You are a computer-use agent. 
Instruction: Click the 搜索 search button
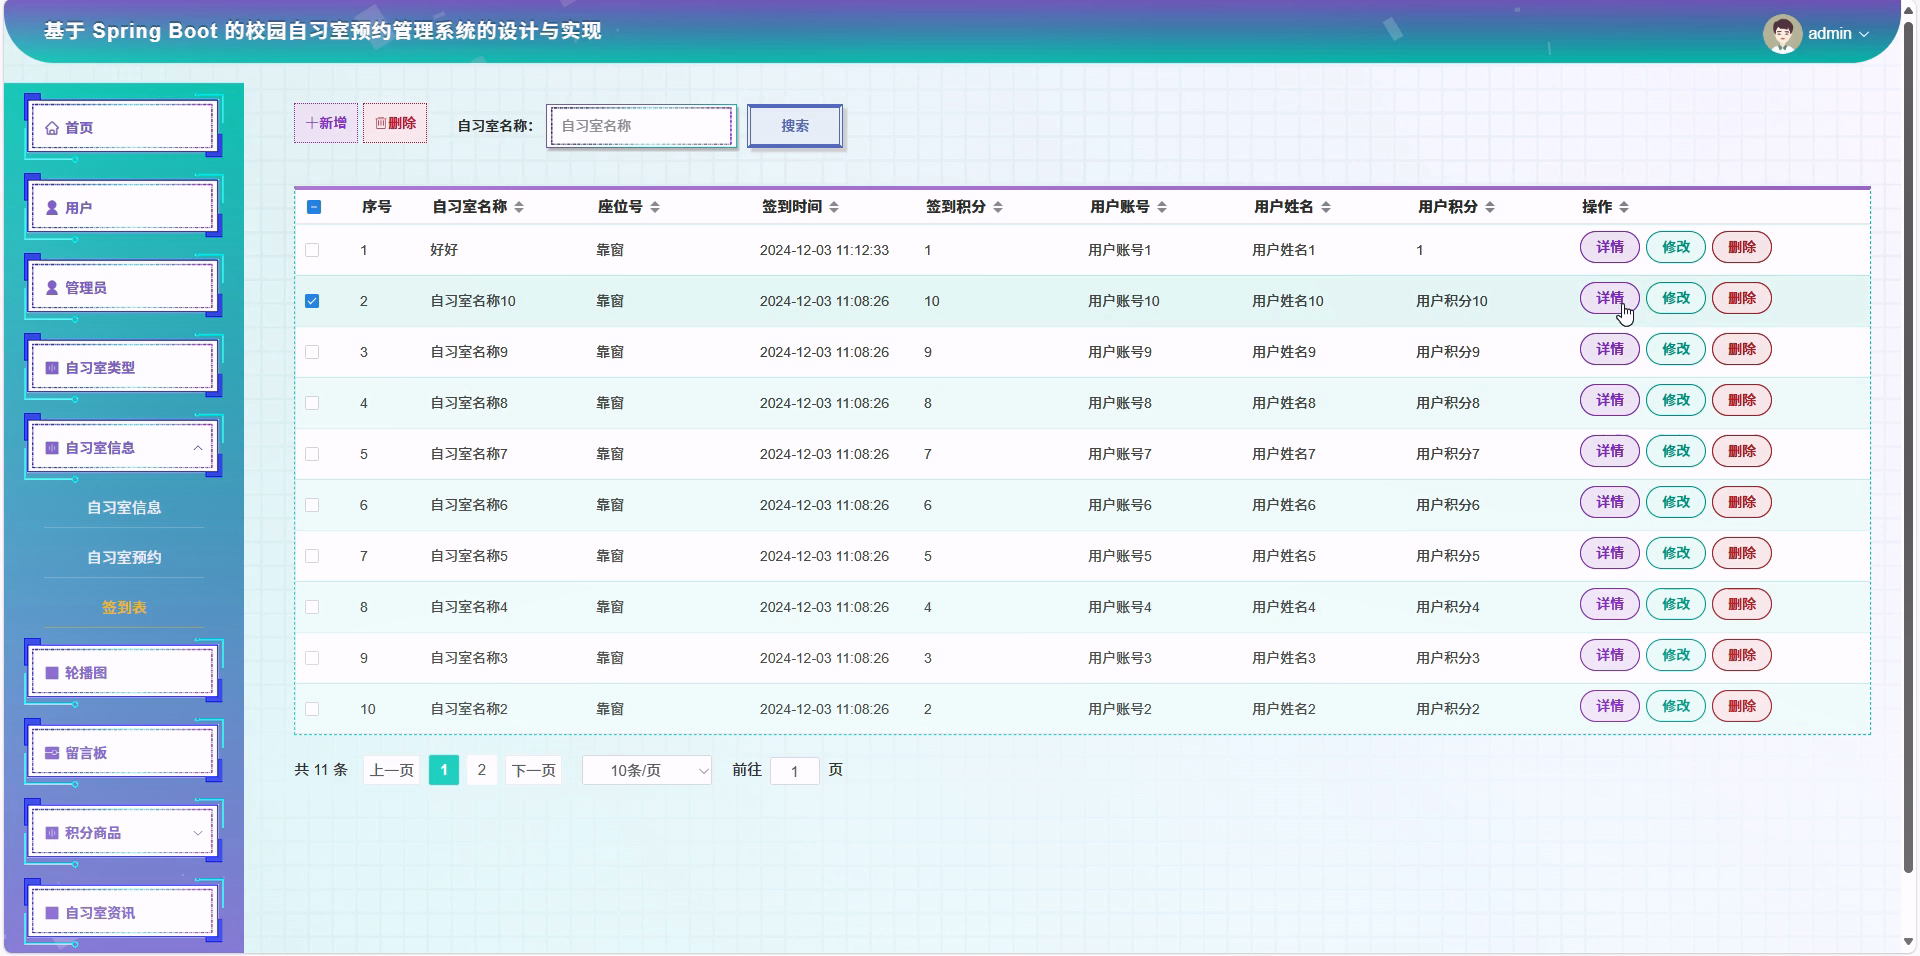[x=795, y=126]
